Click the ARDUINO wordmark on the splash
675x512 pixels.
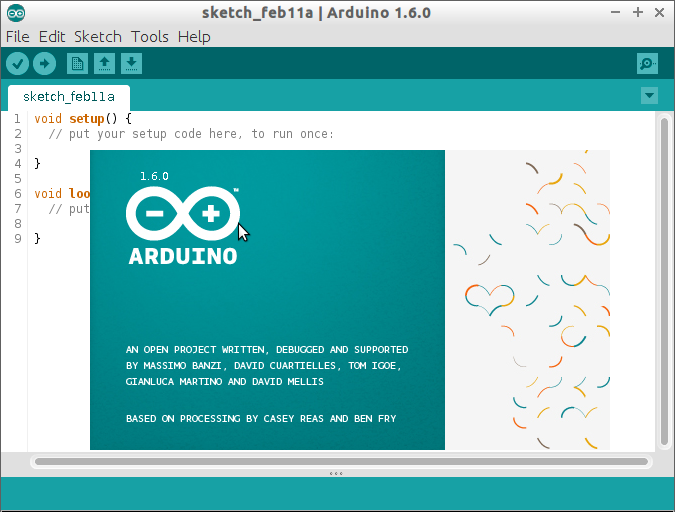(x=183, y=256)
